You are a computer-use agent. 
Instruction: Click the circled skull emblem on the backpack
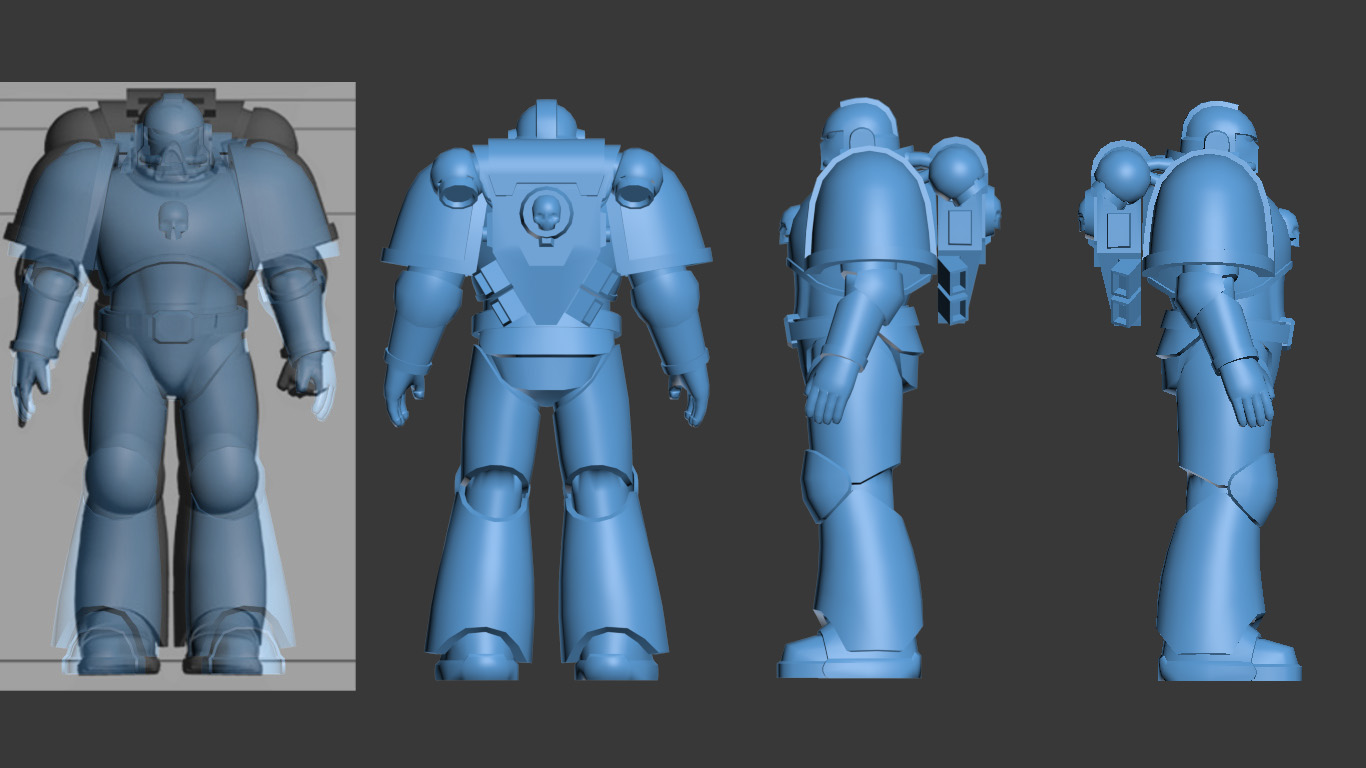[546, 214]
